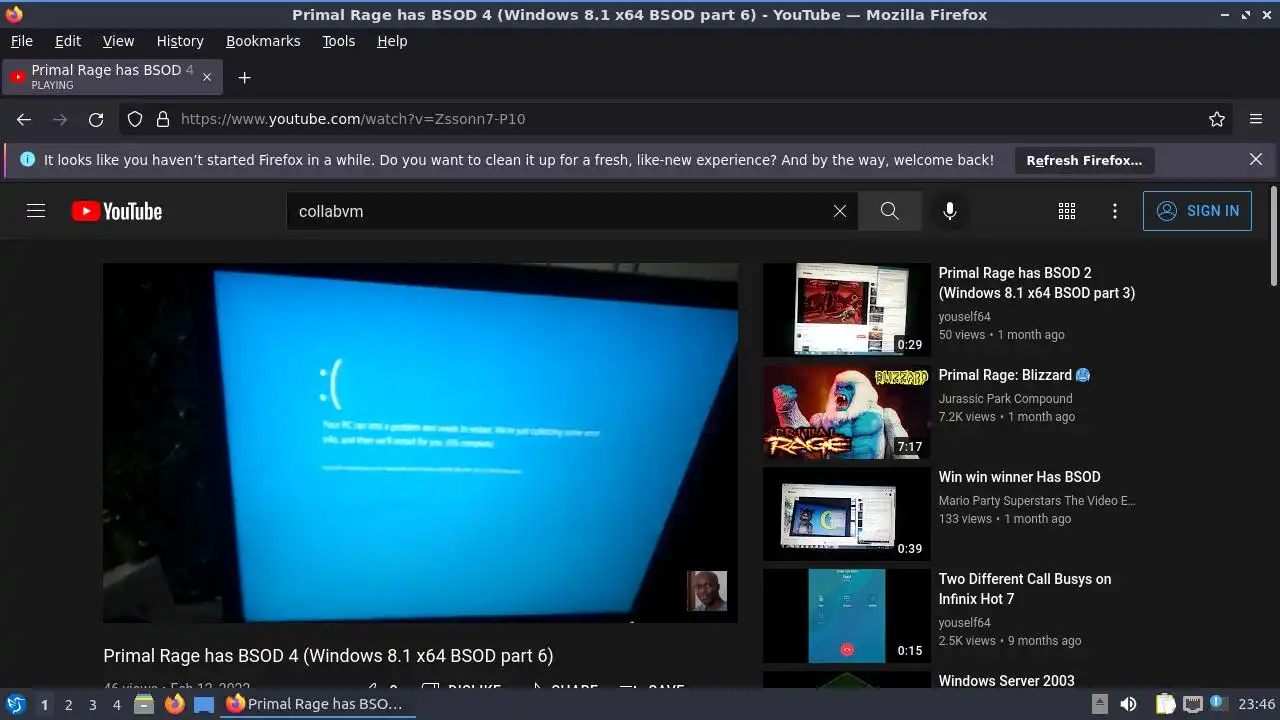Open the Tools menu
The height and width of the screenshot is (720, 1280).
[x=338, y=41]
